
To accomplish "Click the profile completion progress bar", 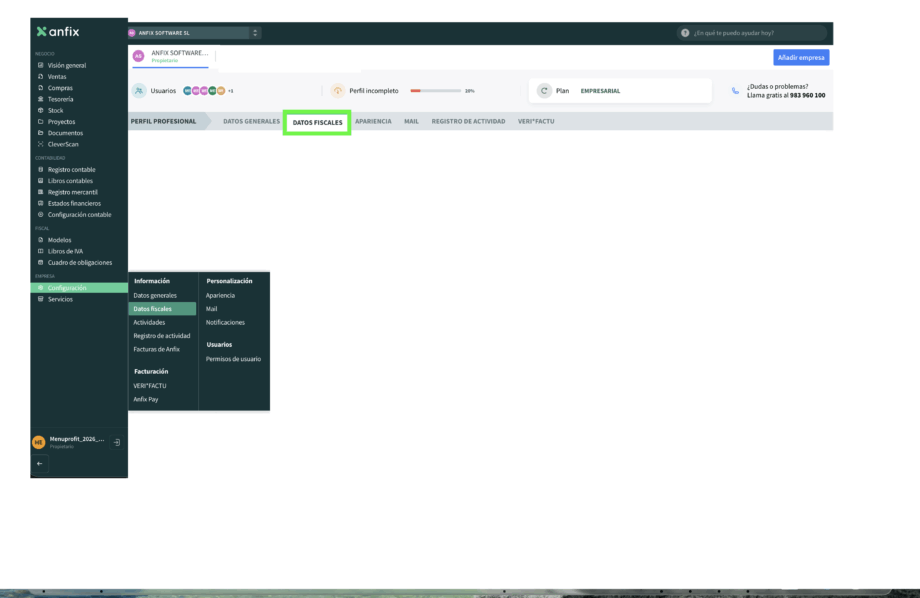I will pos(435,91).
